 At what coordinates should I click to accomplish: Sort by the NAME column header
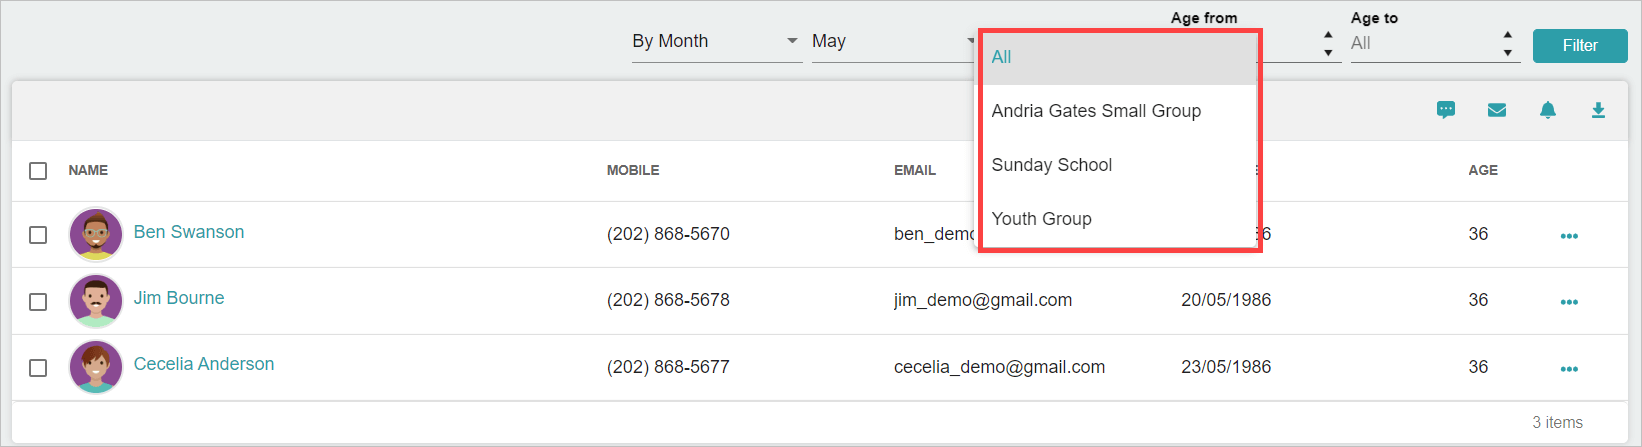[88, 170]
